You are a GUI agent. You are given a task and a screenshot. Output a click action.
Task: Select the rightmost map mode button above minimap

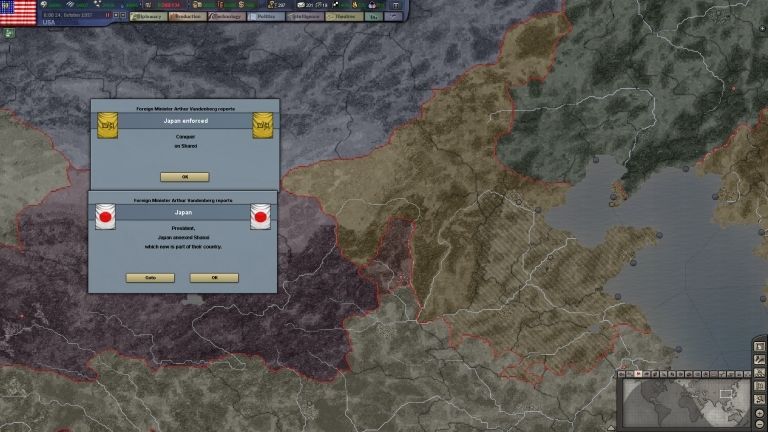click(747, 374)
